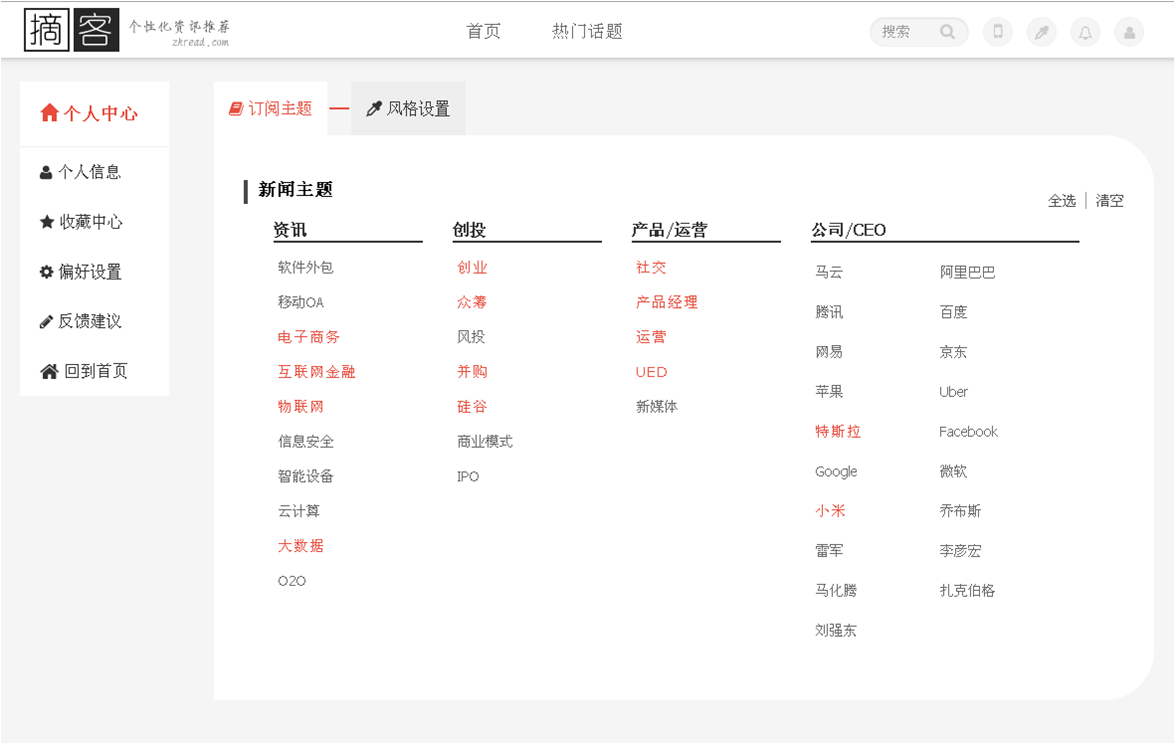1175x744 pixels.
Task: Click 回到首页 in the sidebar
Action: (x=84, y=371)
